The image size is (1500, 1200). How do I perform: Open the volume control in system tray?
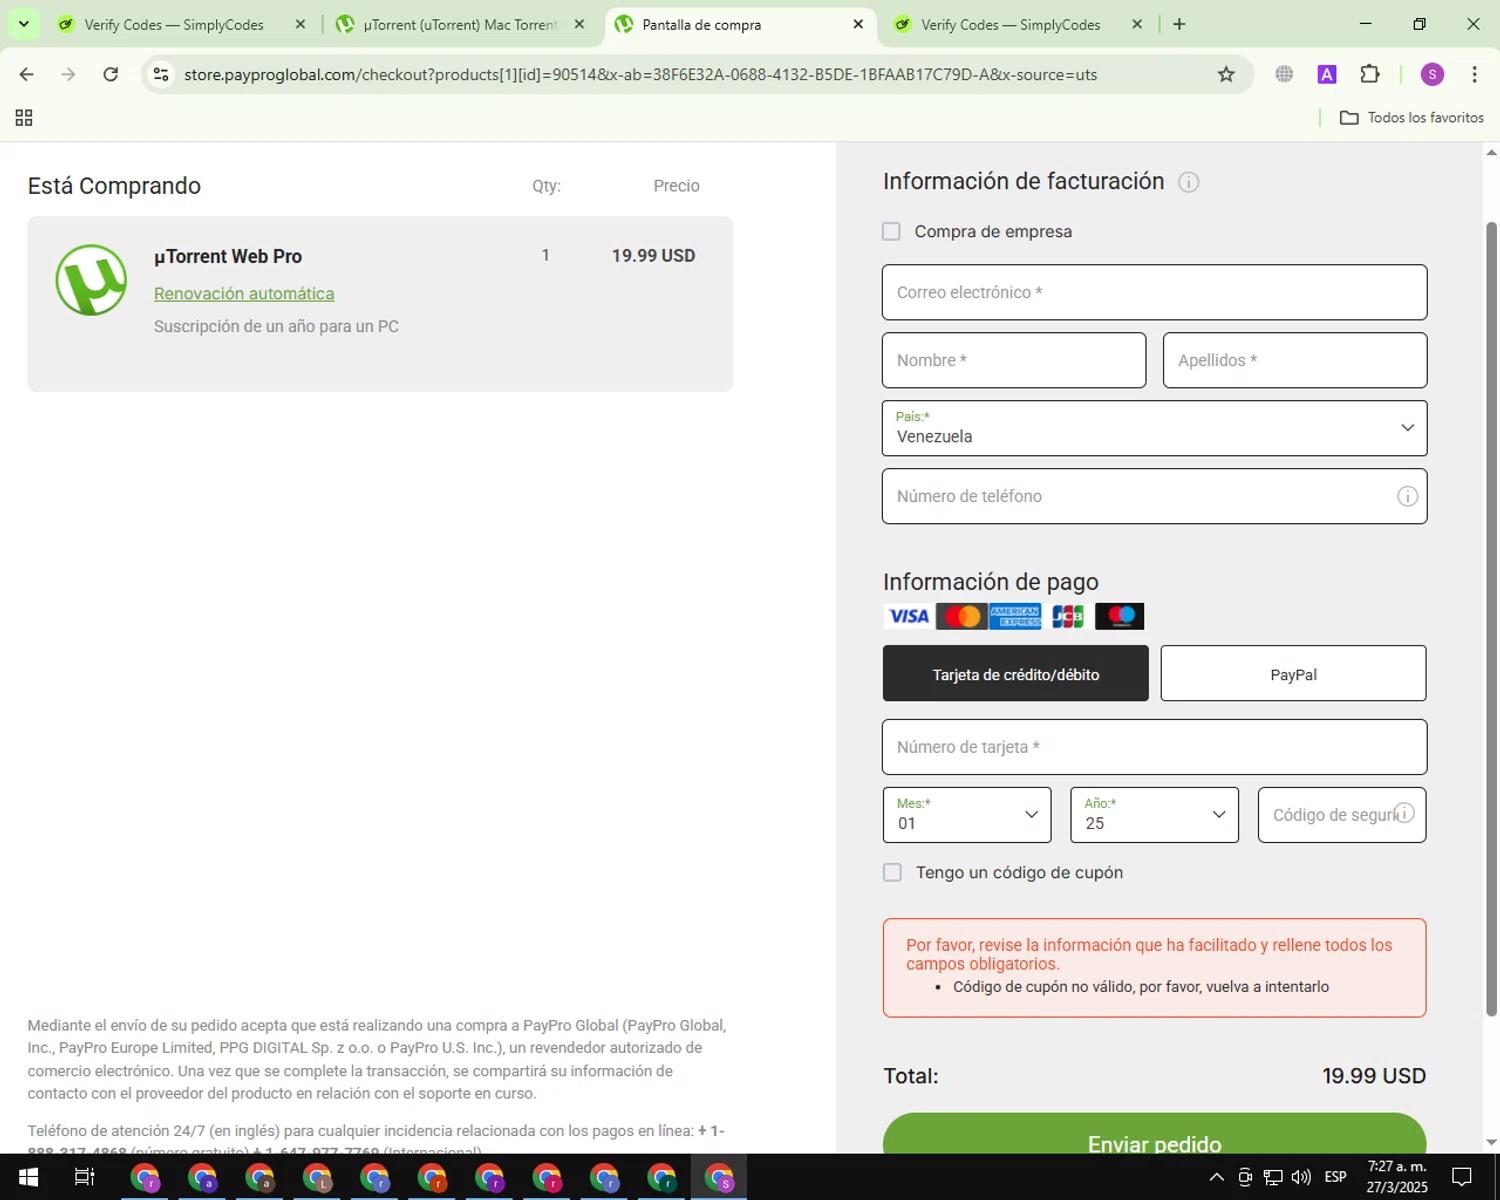[1301, 1177]
